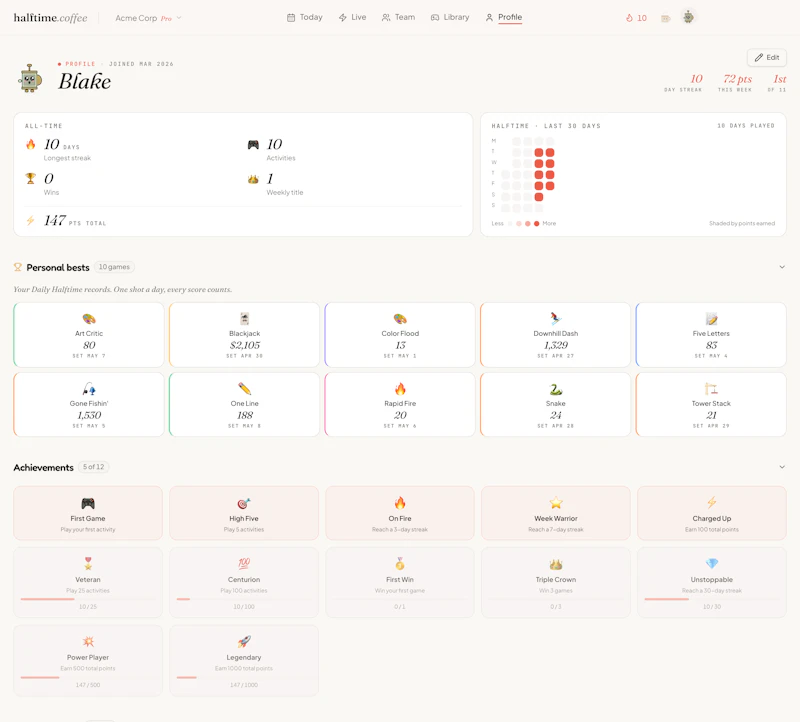Click the Edit profile button

point(767,58)
